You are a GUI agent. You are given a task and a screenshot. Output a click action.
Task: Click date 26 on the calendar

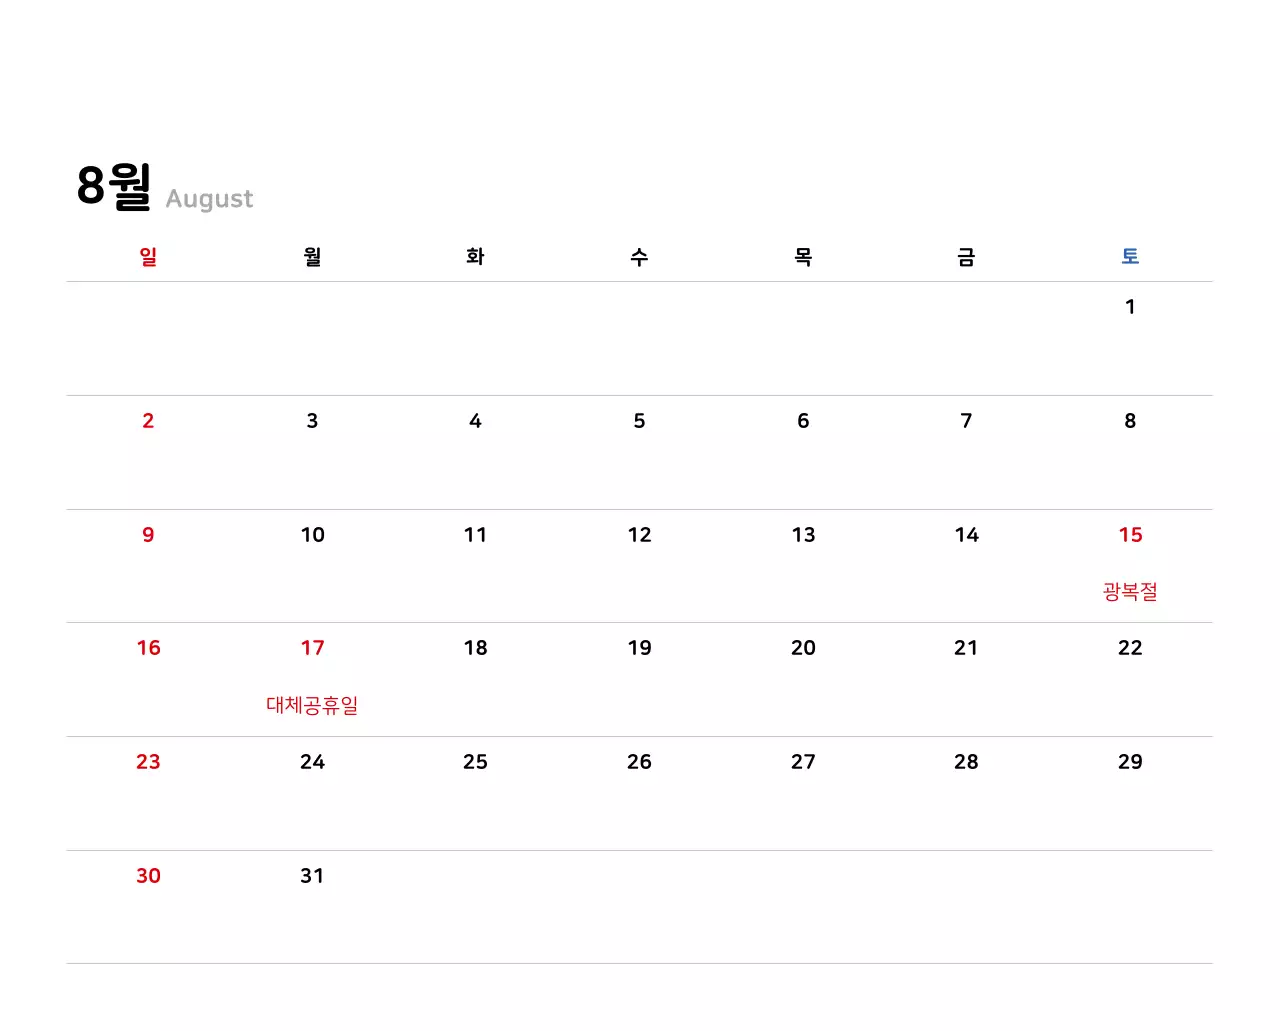(639, 762)
